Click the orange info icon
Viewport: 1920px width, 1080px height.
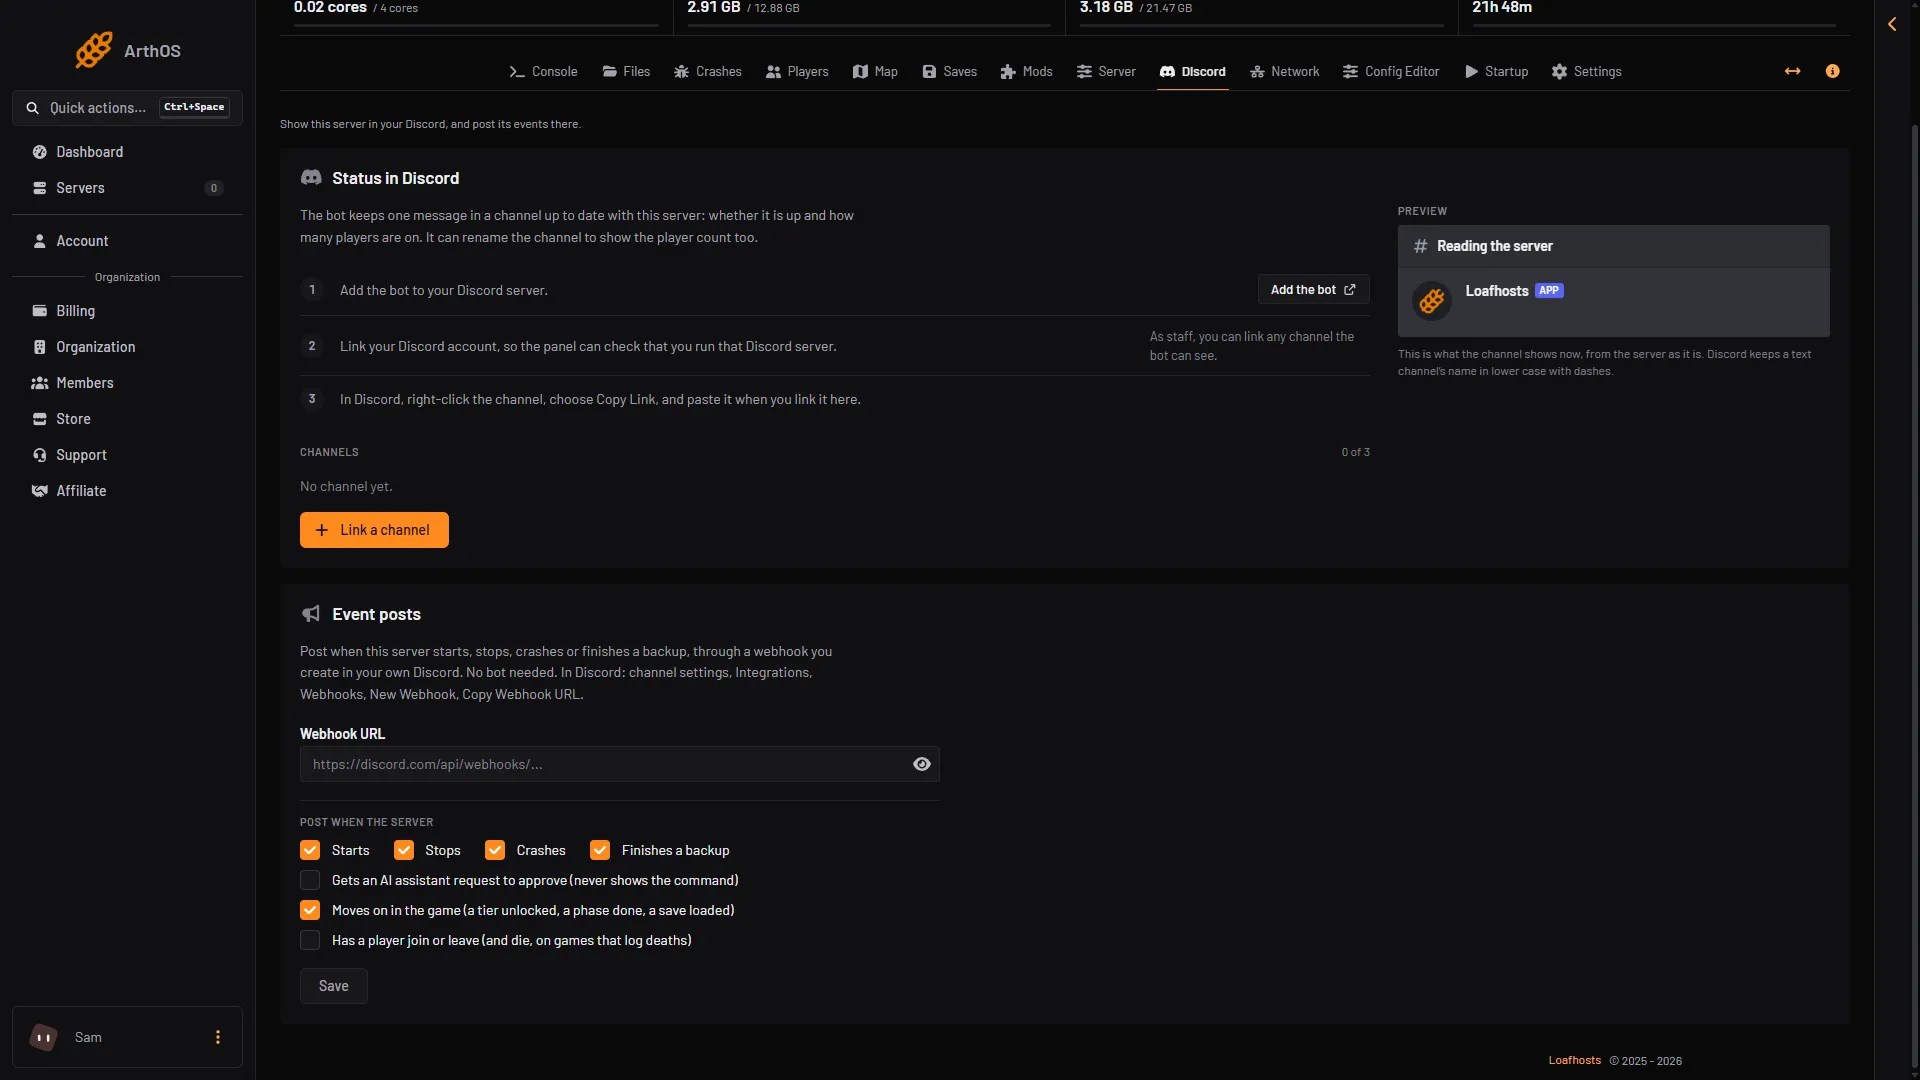(x=1833, y=71)
